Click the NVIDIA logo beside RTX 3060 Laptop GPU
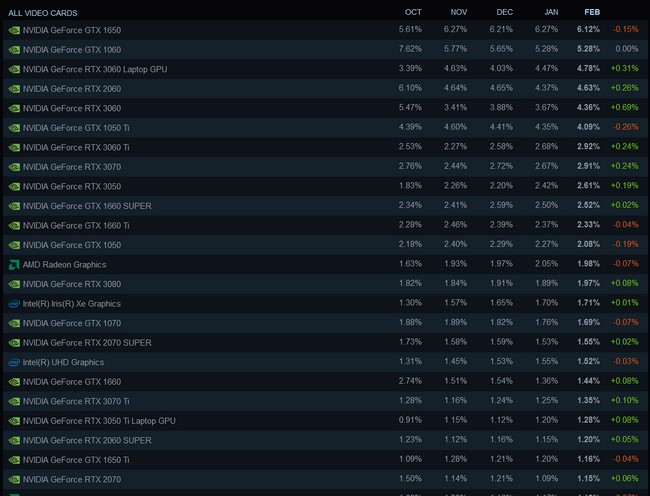The image size is (650, 496). click(x=14, y=69)
